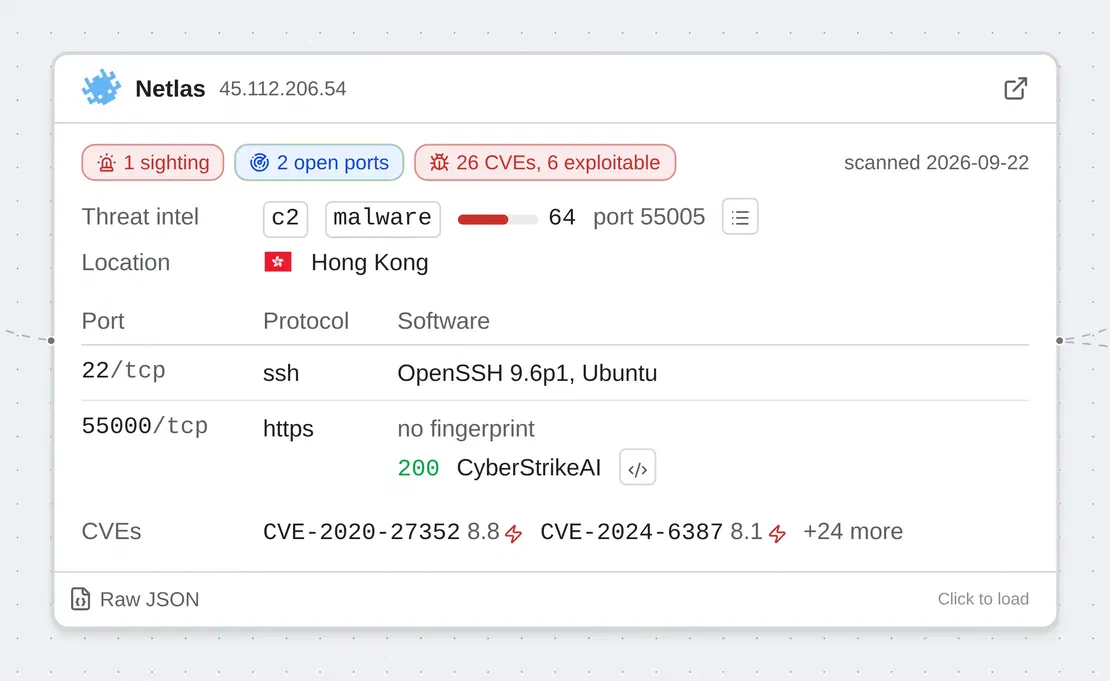Click the '26 CVEs, 6 exploitable' badge

545,162
